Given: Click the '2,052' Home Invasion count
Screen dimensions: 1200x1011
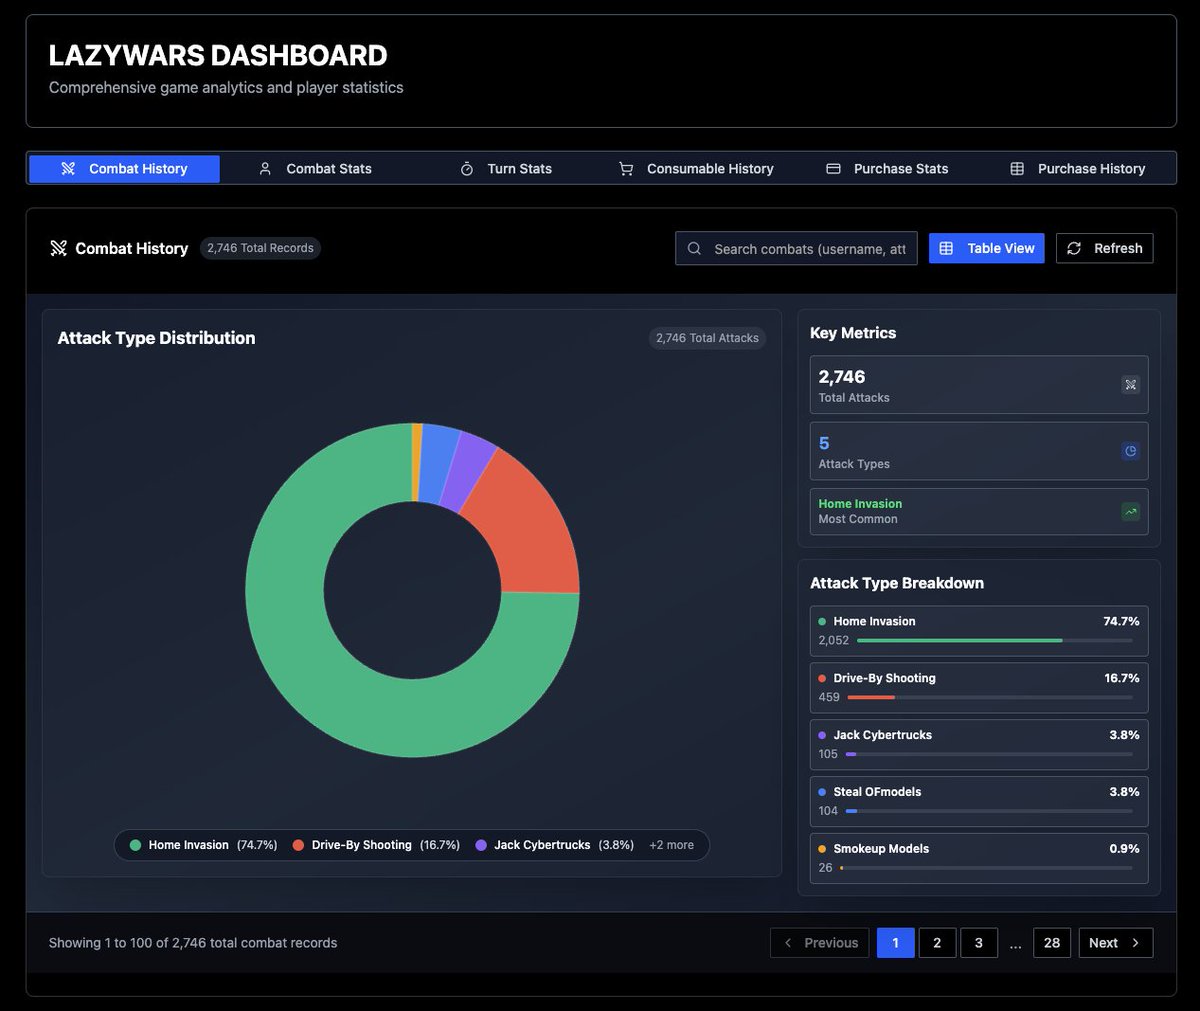Looking at the screenshot, I should (x=833, y=640).
